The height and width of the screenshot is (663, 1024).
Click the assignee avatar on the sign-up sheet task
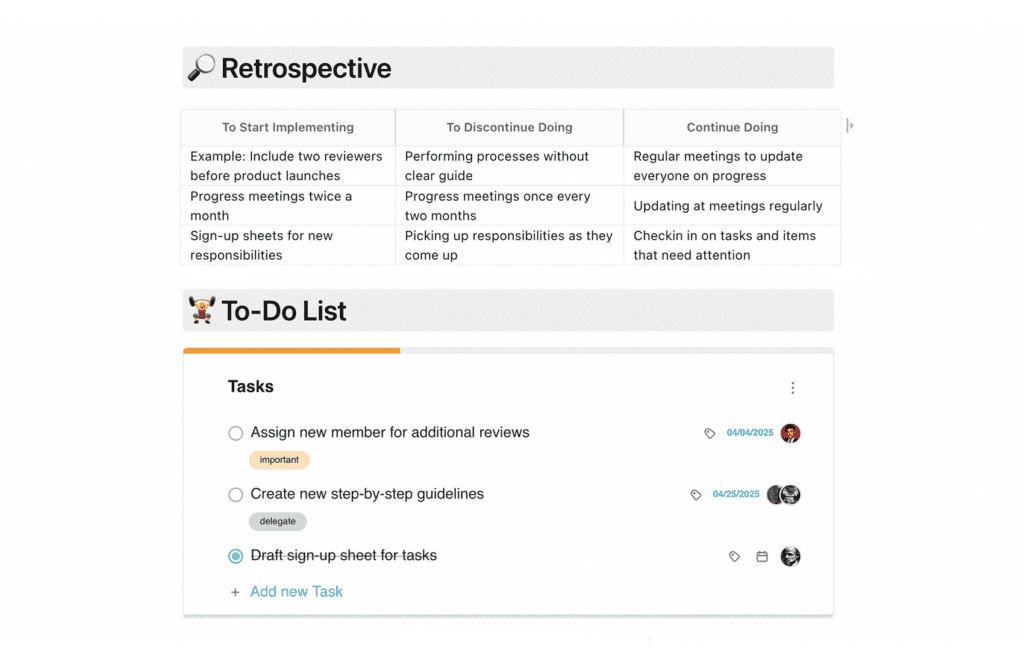[790, 556]
